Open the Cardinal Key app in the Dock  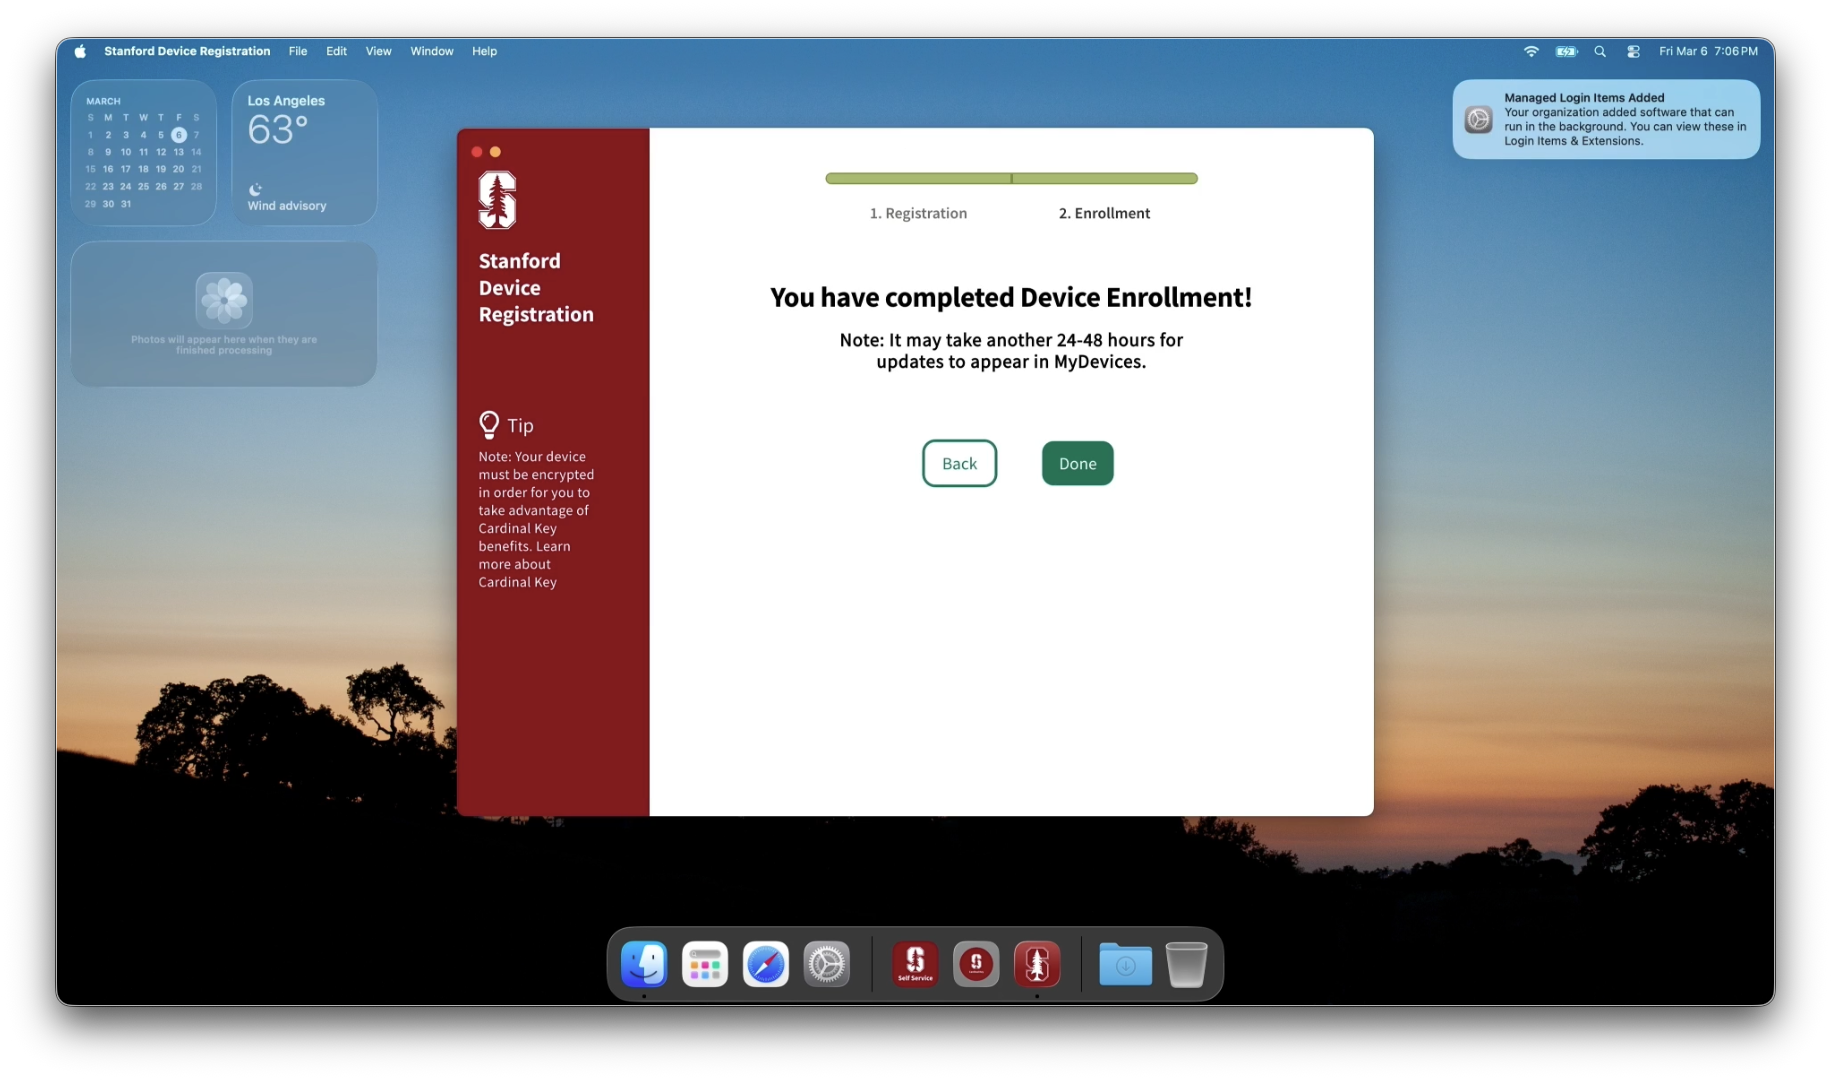pyautogui.click(x=976, y=963)
